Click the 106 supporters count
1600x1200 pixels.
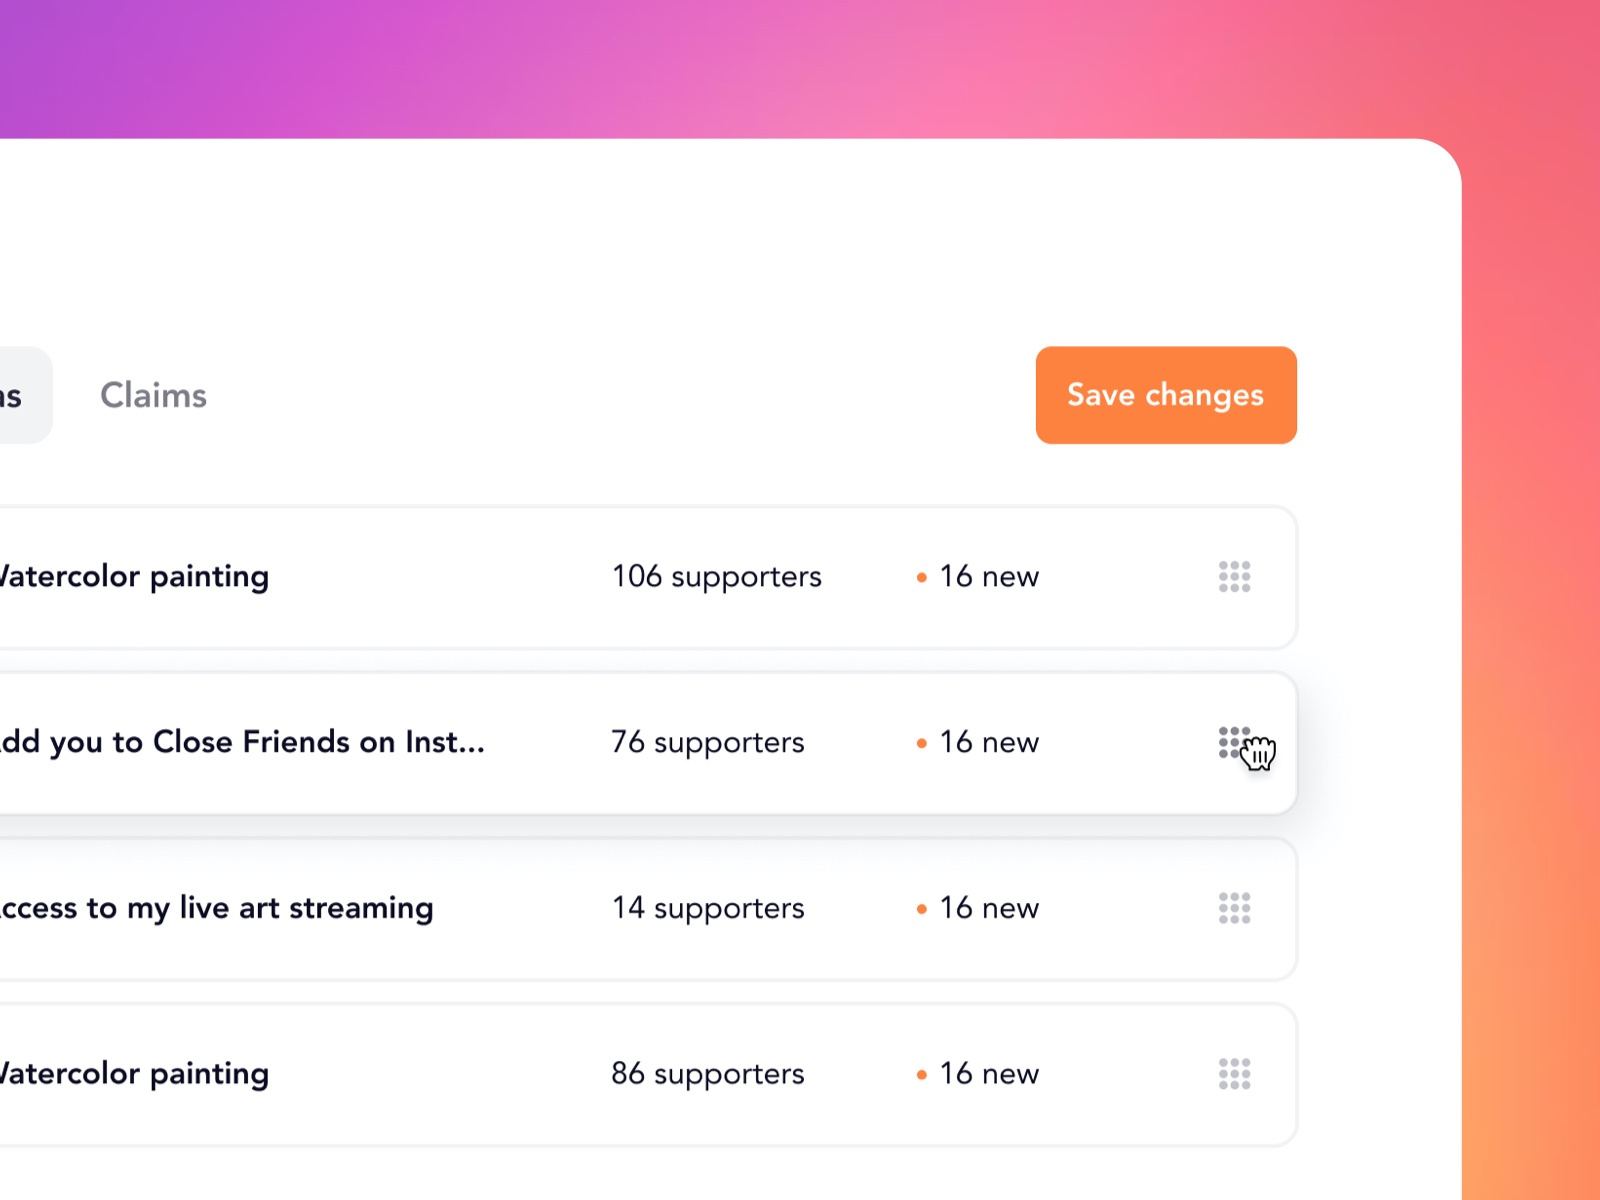(x=716, y=577)
